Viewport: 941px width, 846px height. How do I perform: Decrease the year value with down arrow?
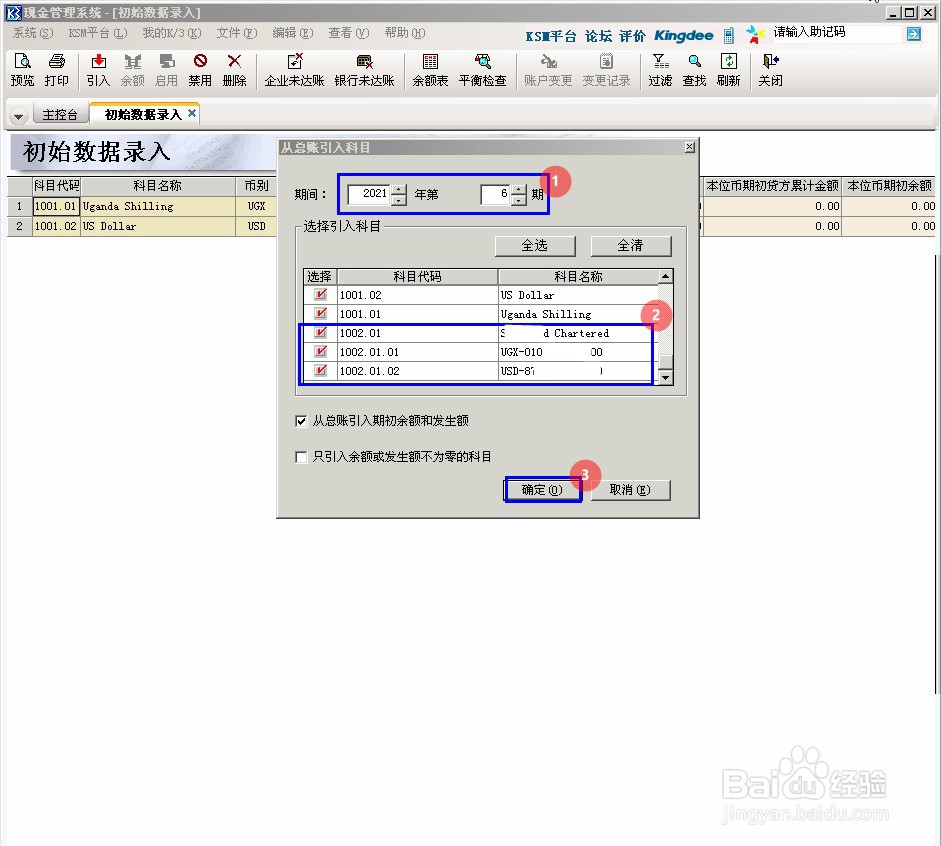click(398, 200)
